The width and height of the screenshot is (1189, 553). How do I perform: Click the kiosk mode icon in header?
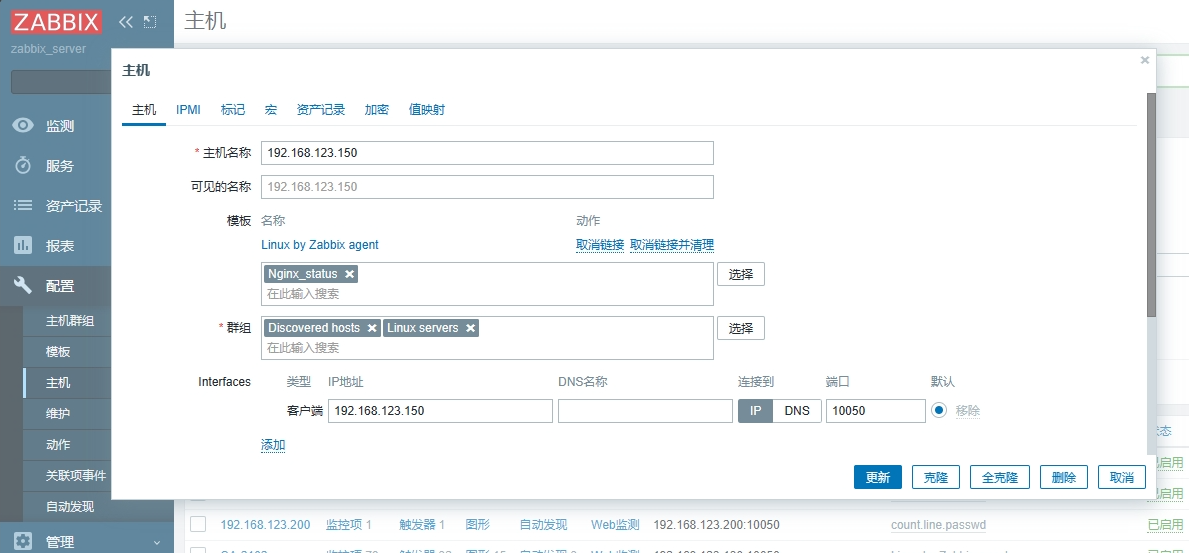click(x=150, y=21)
